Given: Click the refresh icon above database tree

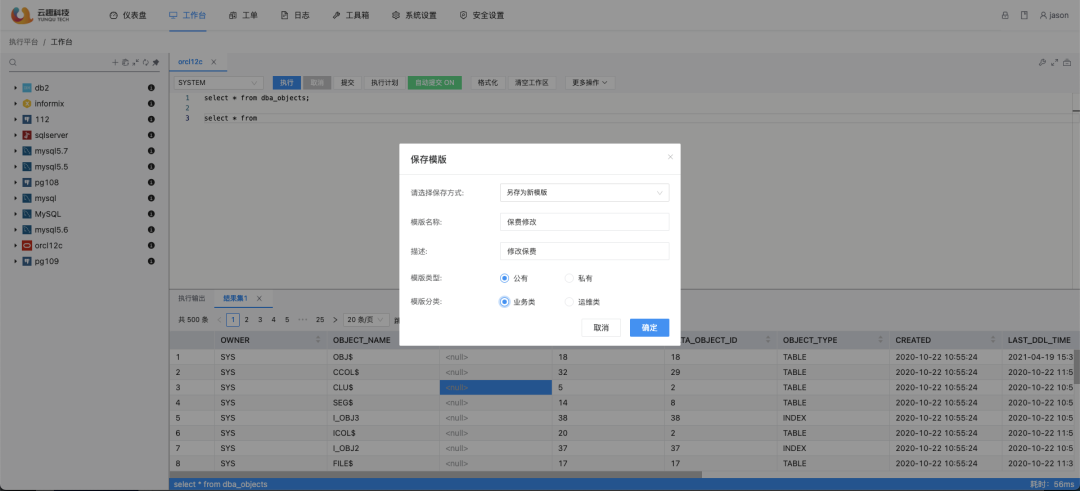Looking at the screenshot, I should point(145,62).
